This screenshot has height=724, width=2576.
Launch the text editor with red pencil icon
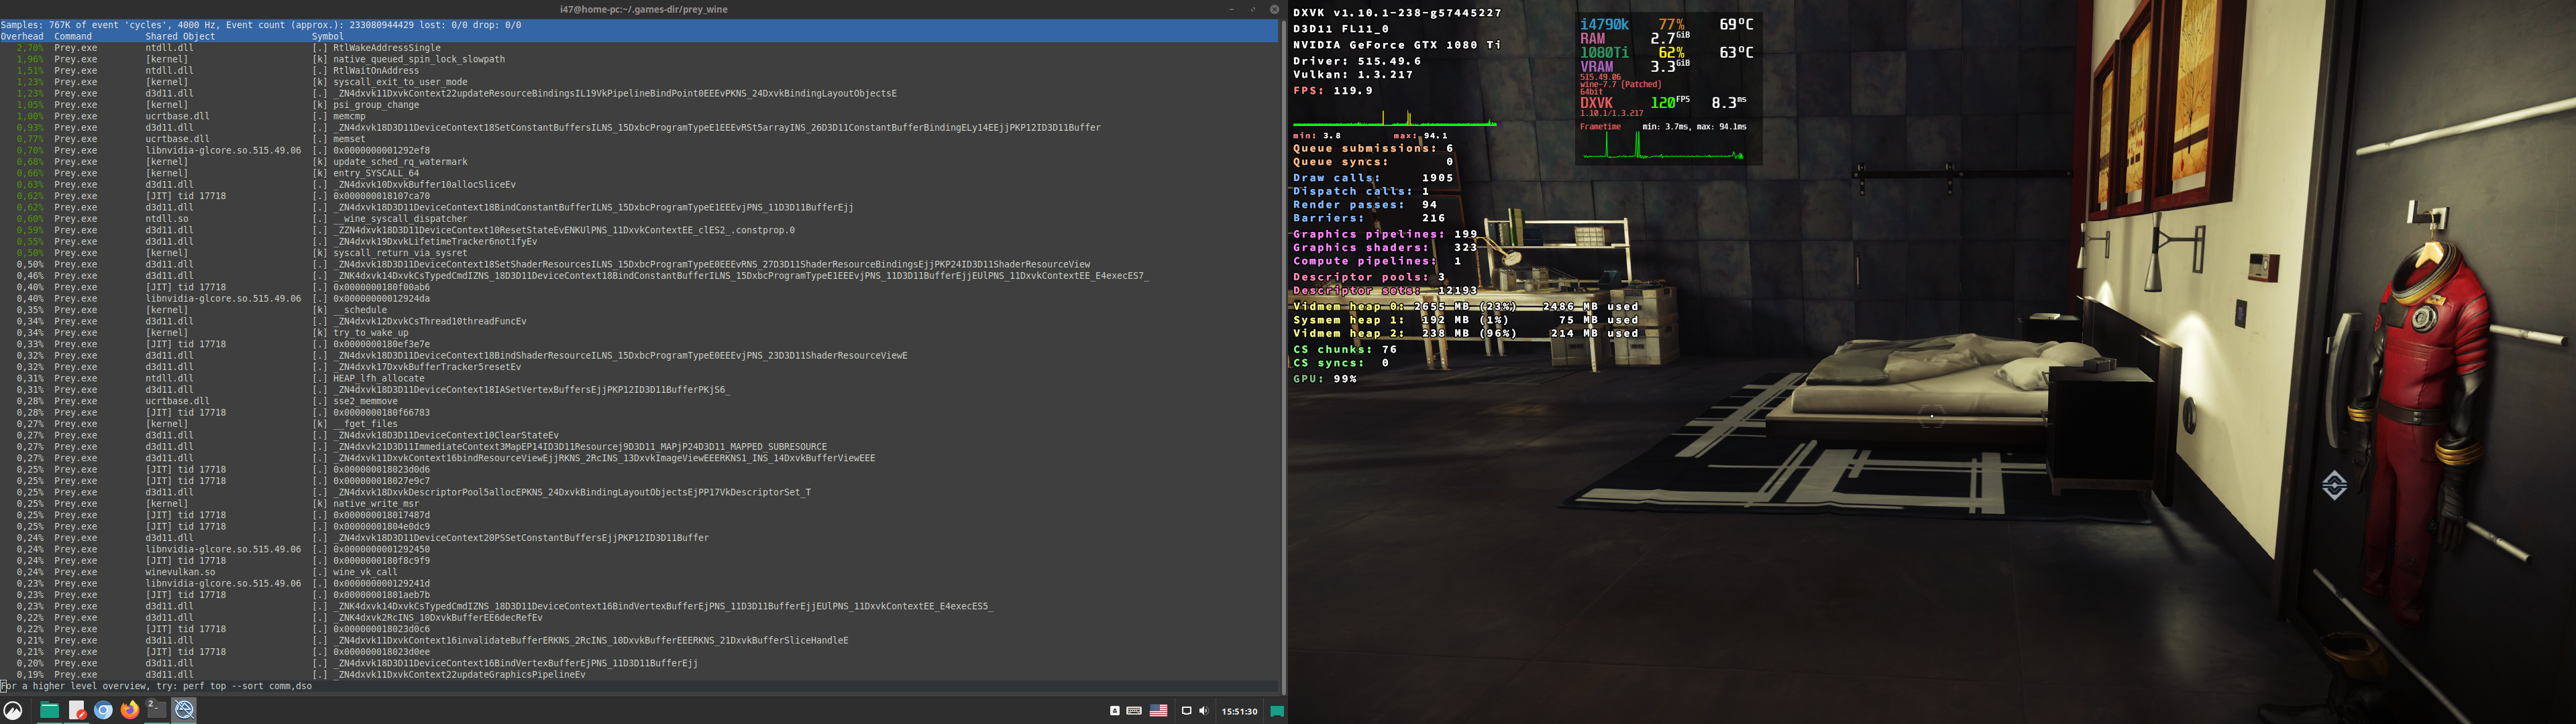[x=77, y=711]
